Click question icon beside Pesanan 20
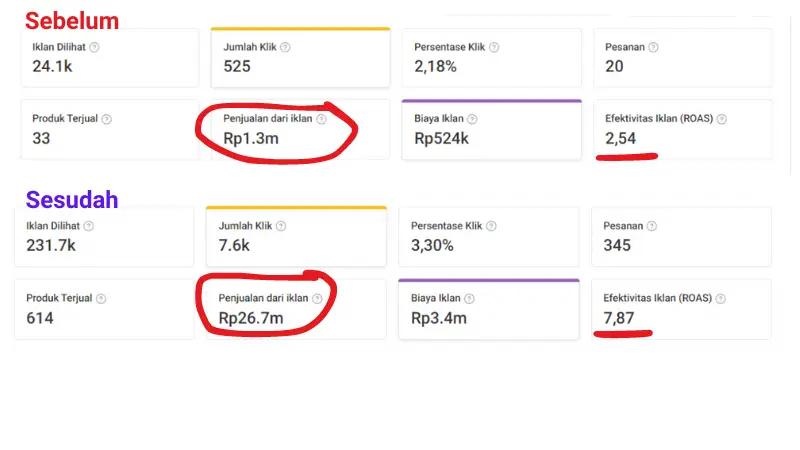Viewport: 800px width, 450px height. 653,47
